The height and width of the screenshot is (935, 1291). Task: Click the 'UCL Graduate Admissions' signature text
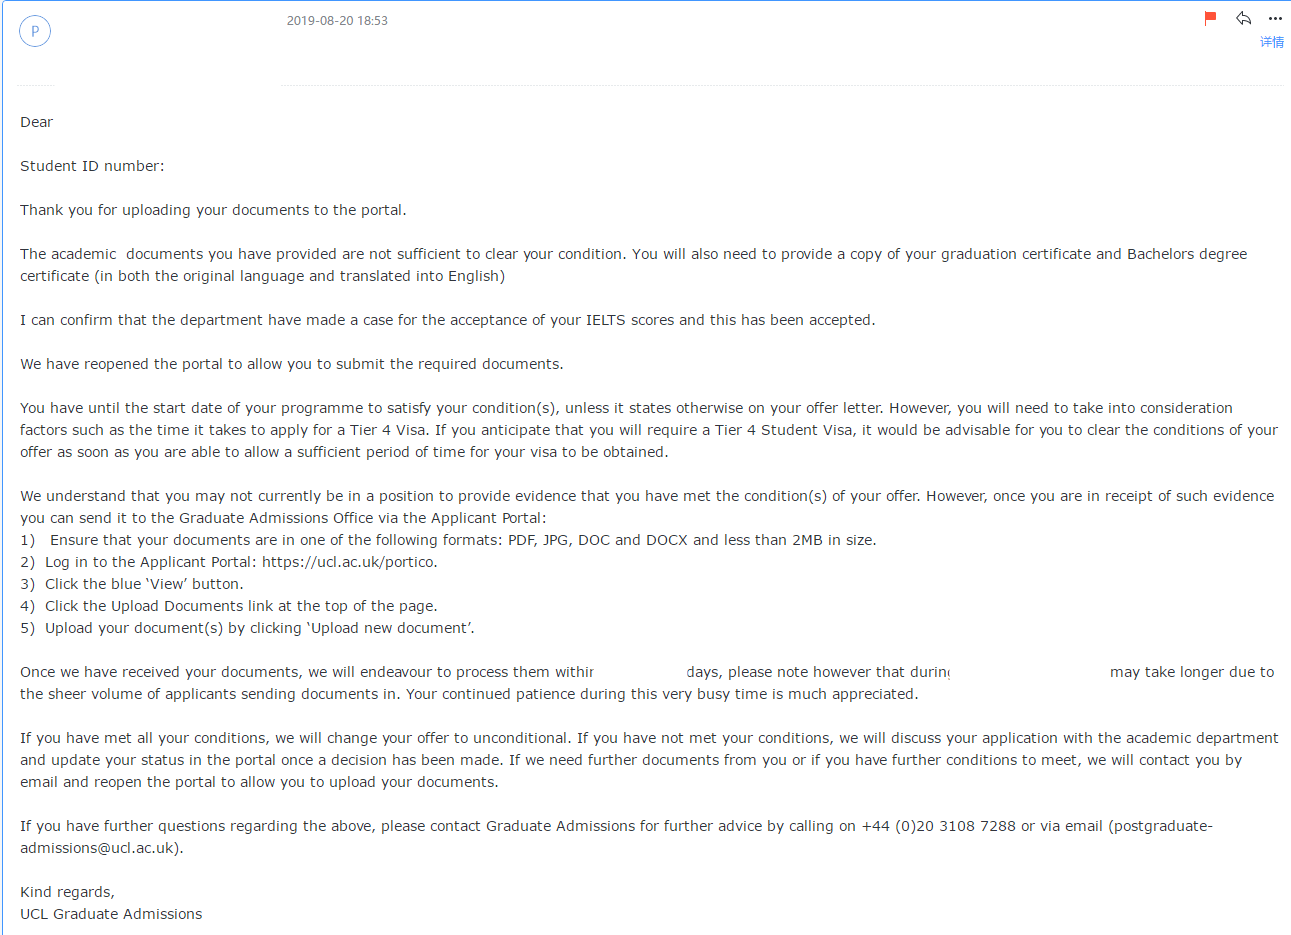[111, 914]
